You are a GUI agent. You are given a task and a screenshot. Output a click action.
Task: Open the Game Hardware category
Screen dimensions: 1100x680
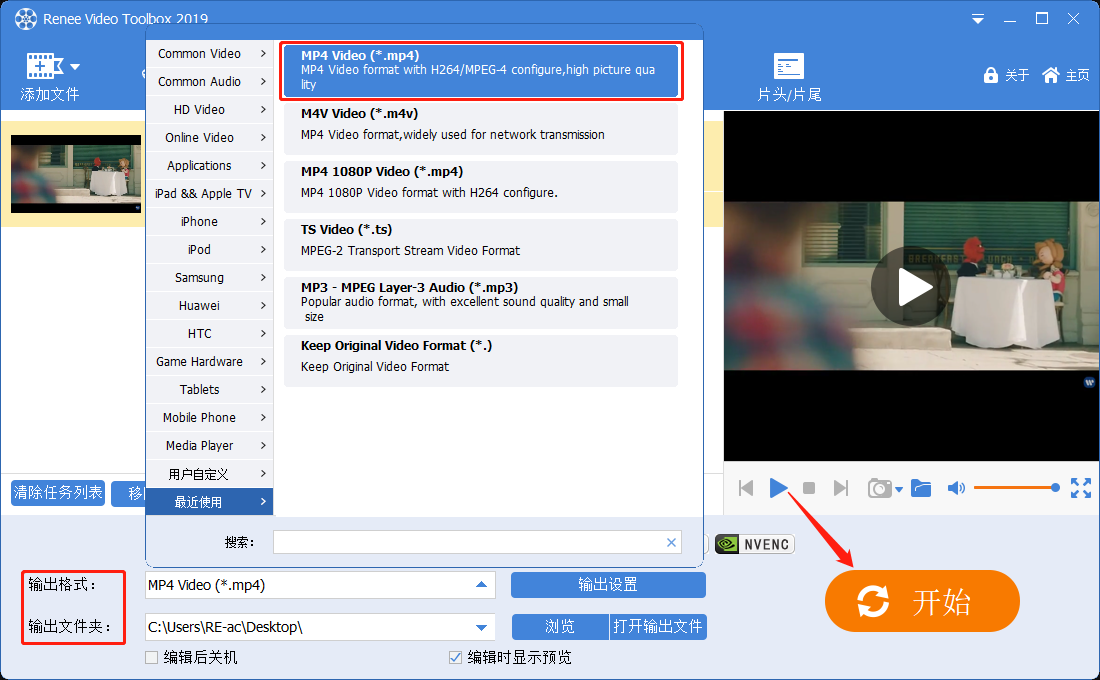click(x=210, y=362)
